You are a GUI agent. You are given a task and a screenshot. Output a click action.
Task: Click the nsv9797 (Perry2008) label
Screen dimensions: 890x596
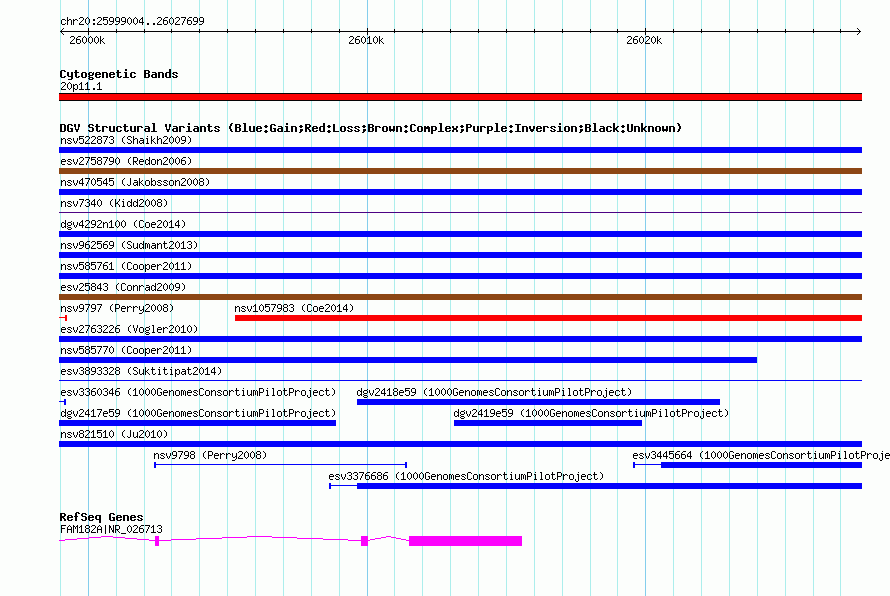click(117, 308)
